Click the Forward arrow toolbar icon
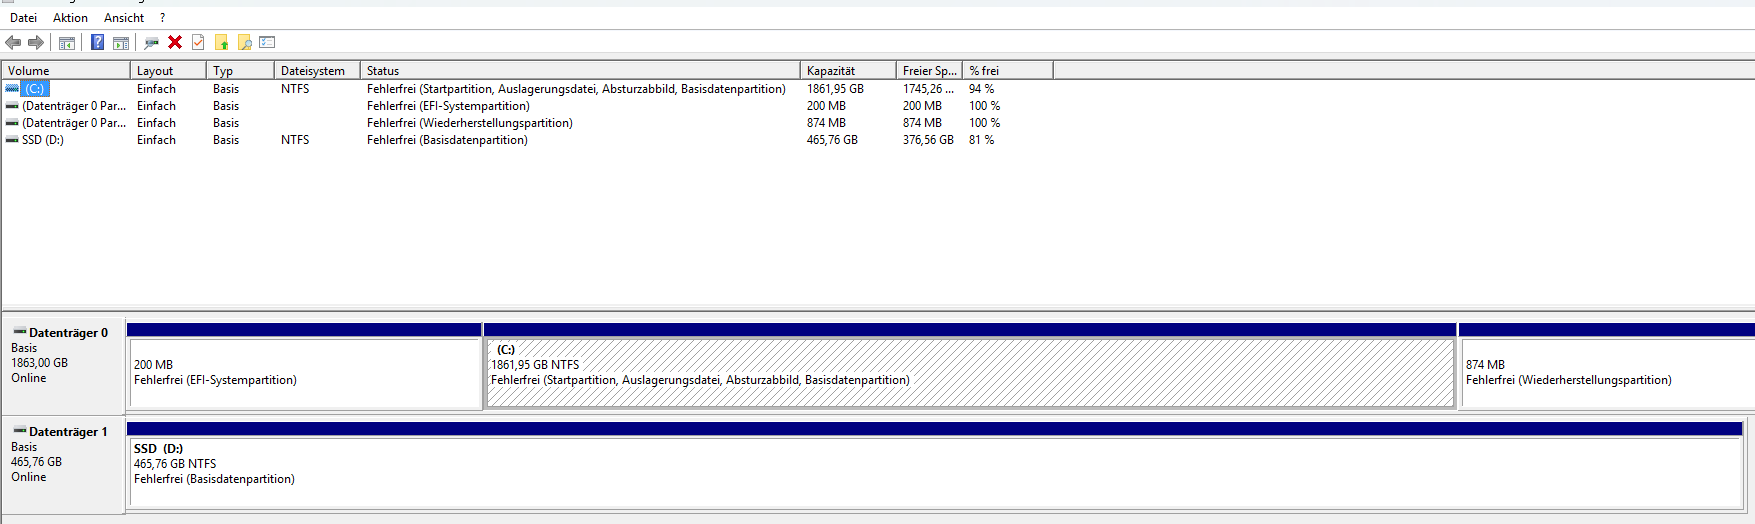 coord(36,42)
